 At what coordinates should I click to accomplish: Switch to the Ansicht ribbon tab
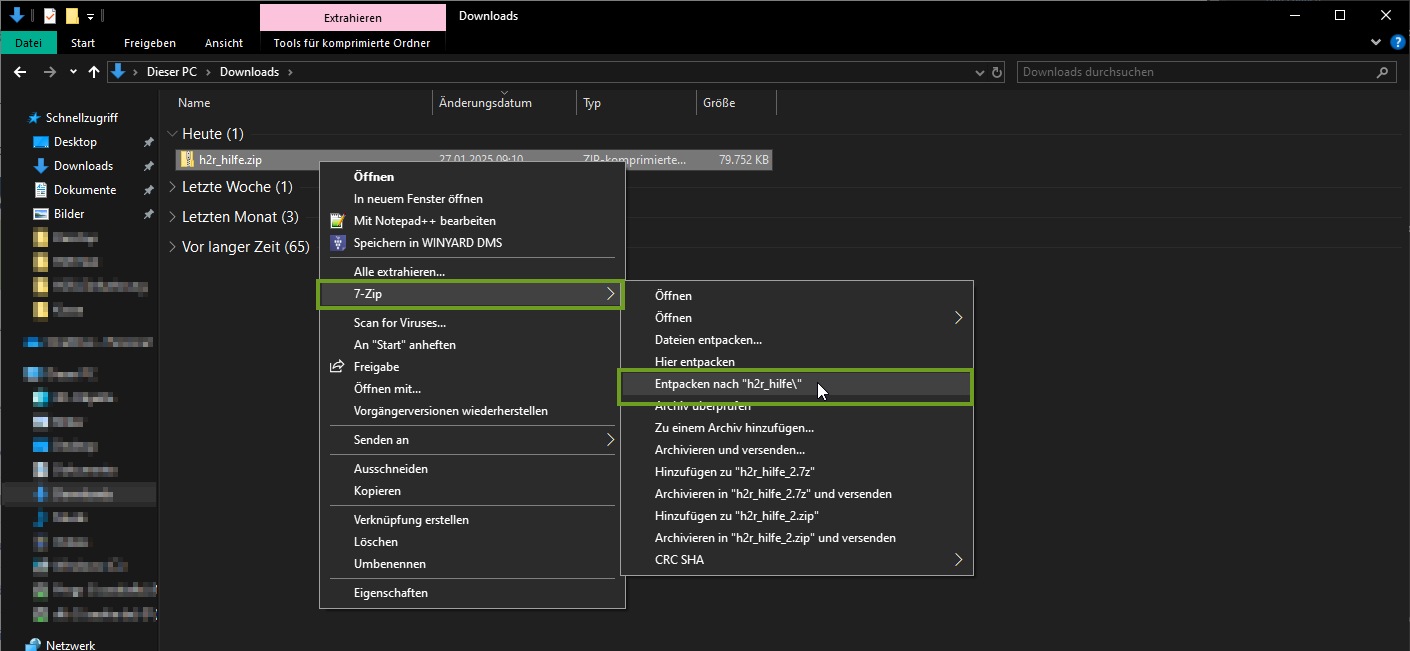(x=224, y=43)
